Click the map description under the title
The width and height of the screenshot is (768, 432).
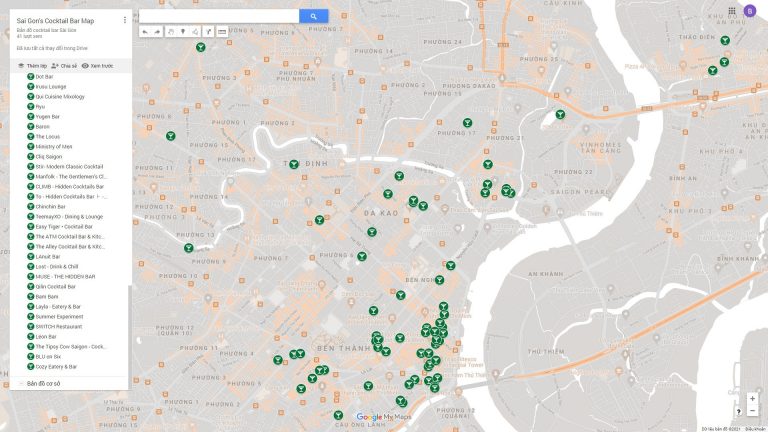(47, 30)
